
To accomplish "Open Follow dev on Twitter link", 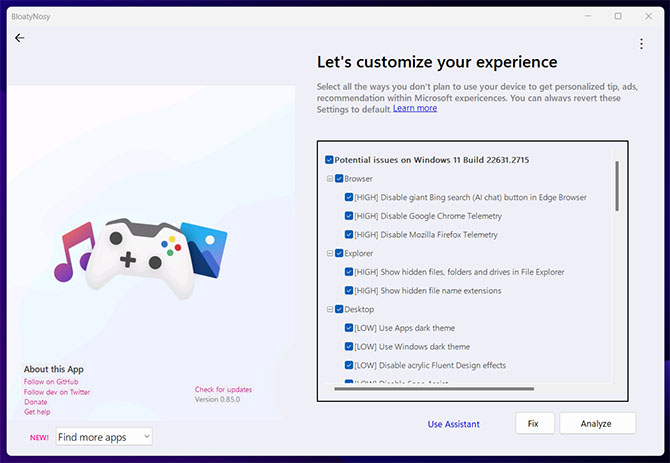I will (57, 392).
